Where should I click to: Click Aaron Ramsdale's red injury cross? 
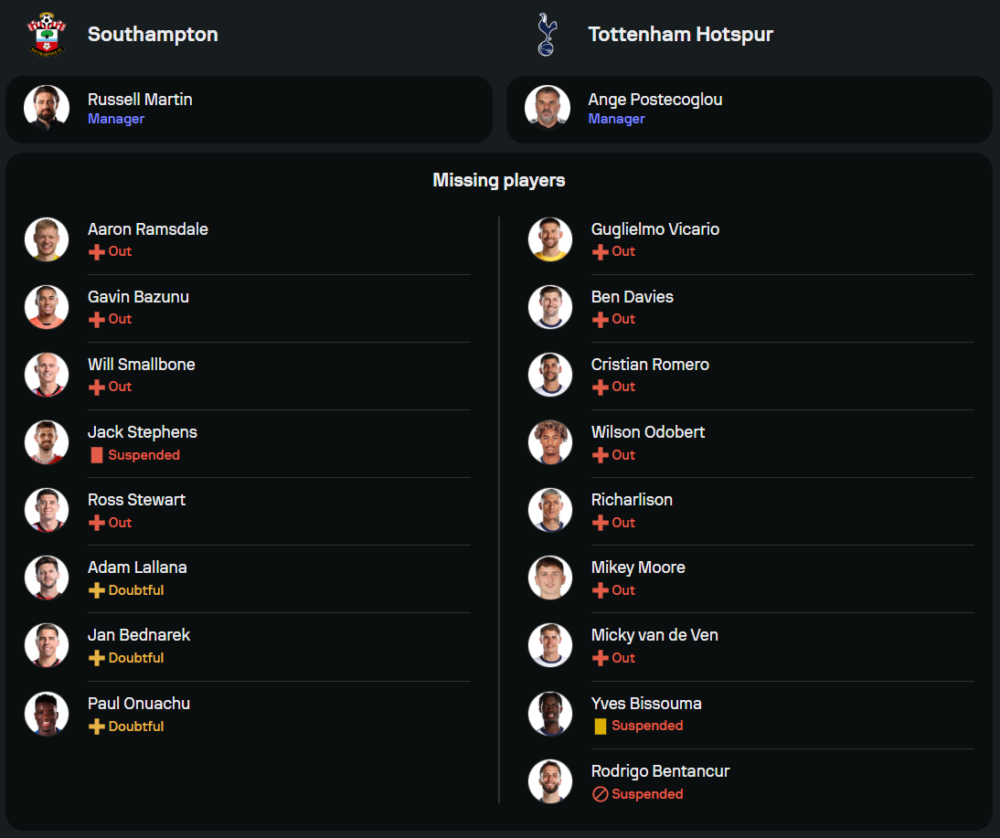(97, 252)
